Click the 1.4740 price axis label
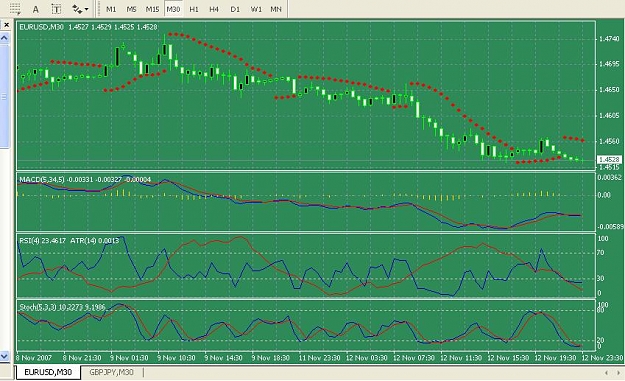 (x=609, y=39)
